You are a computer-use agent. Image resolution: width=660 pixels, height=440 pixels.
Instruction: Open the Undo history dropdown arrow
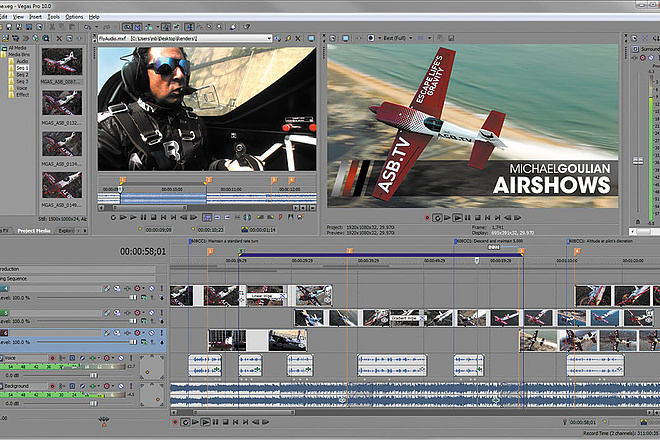tap(96, 27)
